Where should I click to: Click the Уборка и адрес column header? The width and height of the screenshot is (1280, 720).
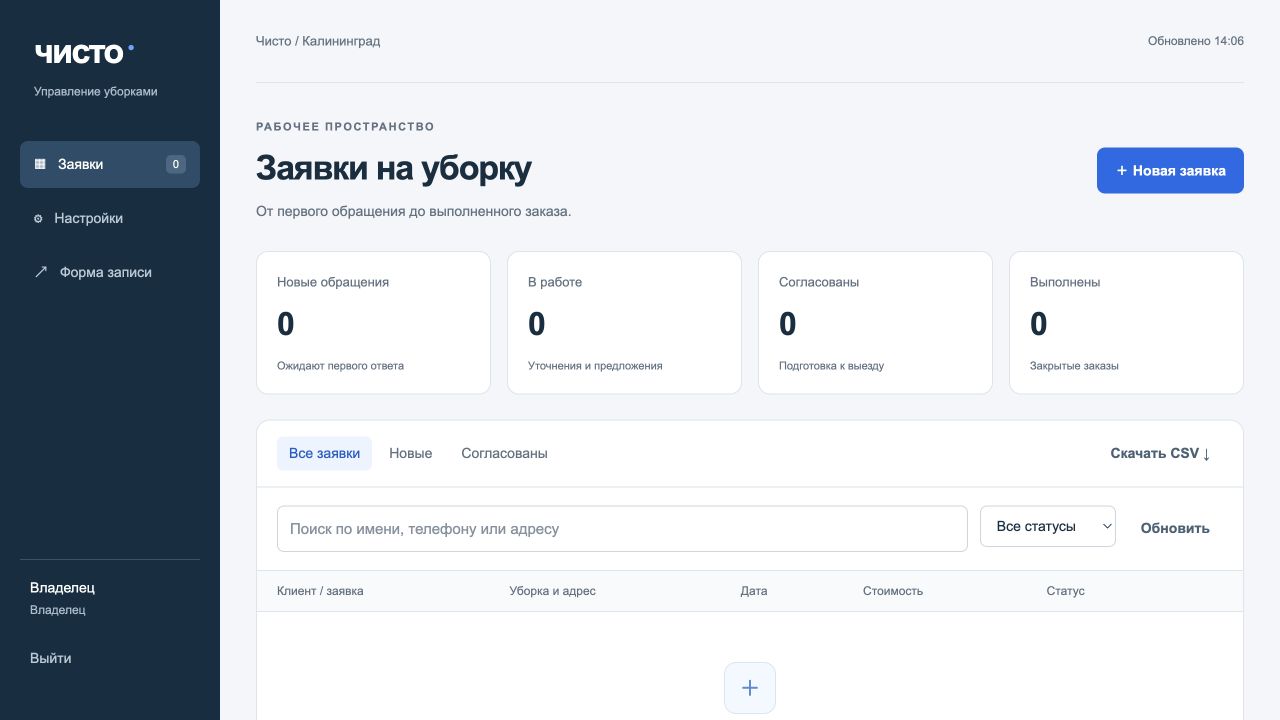tap(552, 591)
